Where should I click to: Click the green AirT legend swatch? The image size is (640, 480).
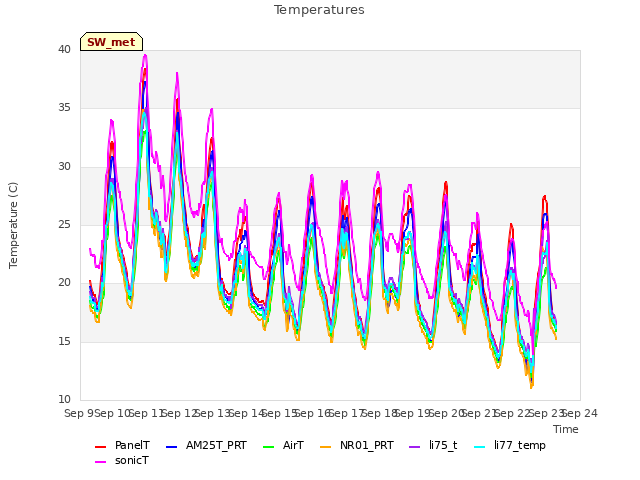(x=269, y=447)
